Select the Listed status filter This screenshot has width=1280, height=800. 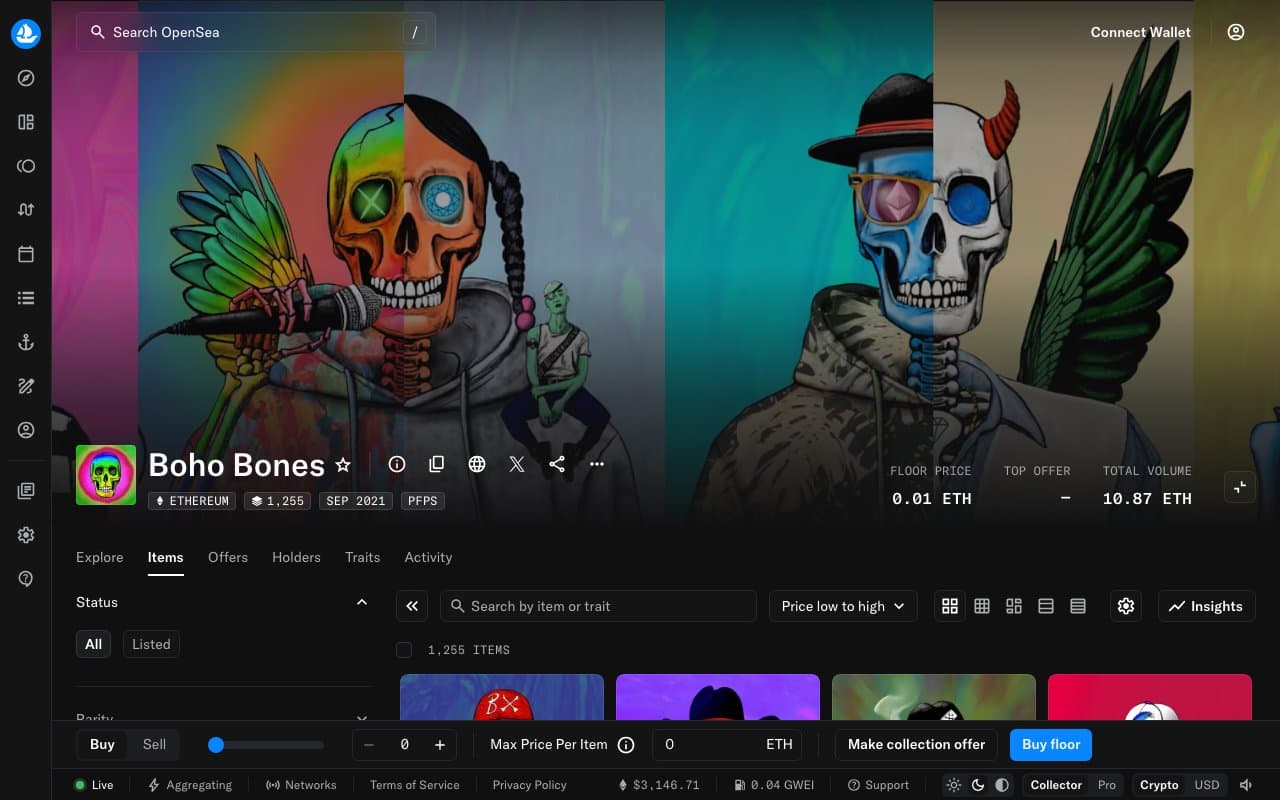[x=151, y=644]
